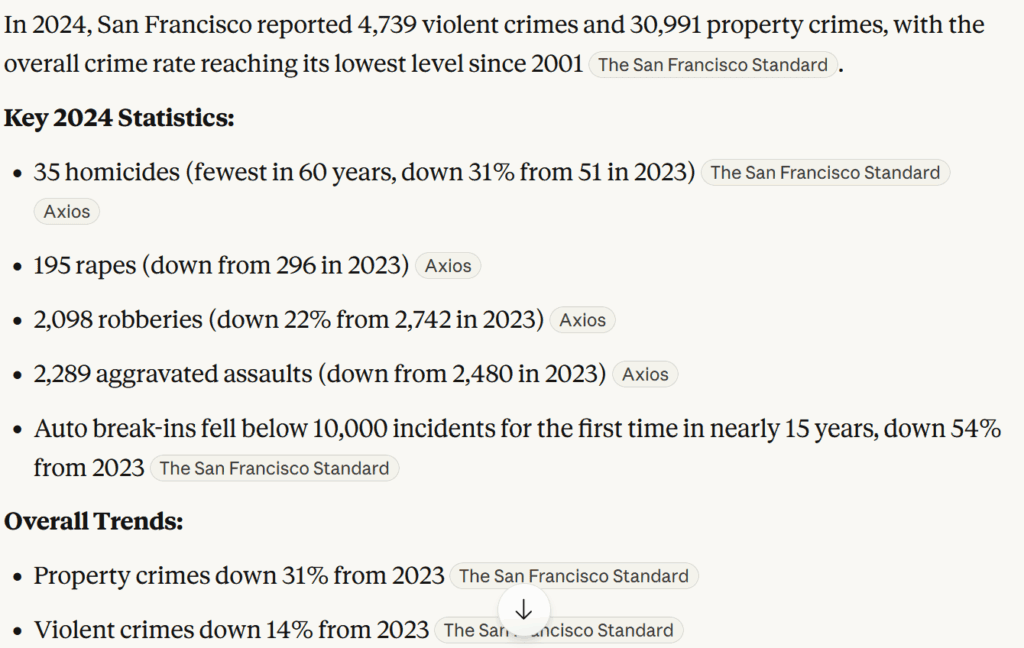Open the San Francisco Standard citation after "since 2001"
1024x648 pixels.
coord(712,65)
